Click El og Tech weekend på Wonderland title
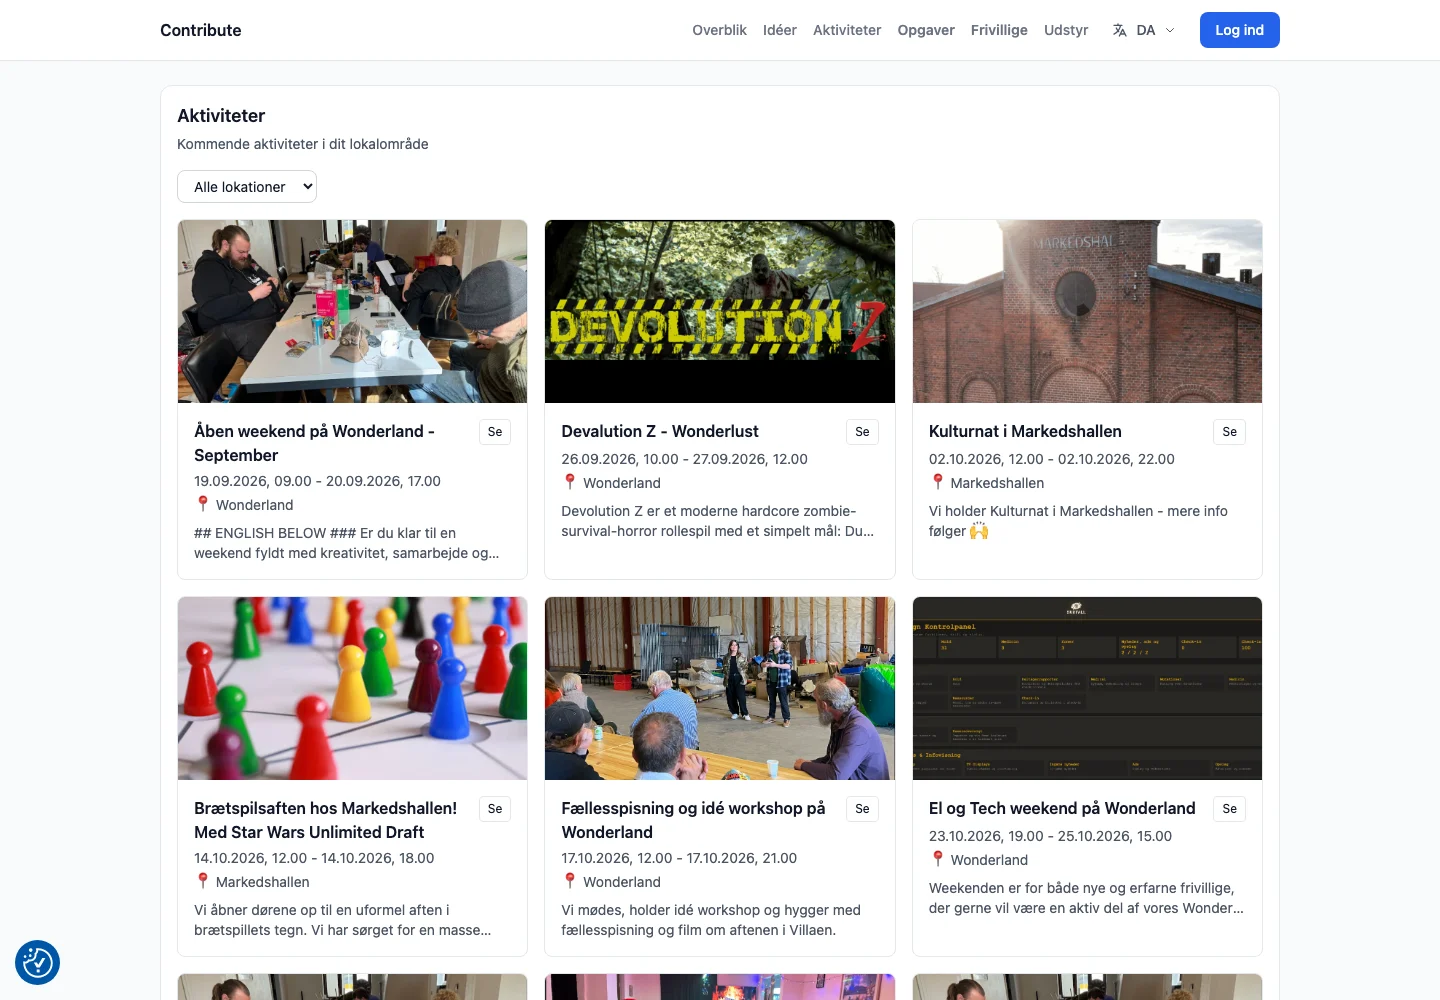The width and height of the screenshot is (1440, 1000). coord(1062,808)
